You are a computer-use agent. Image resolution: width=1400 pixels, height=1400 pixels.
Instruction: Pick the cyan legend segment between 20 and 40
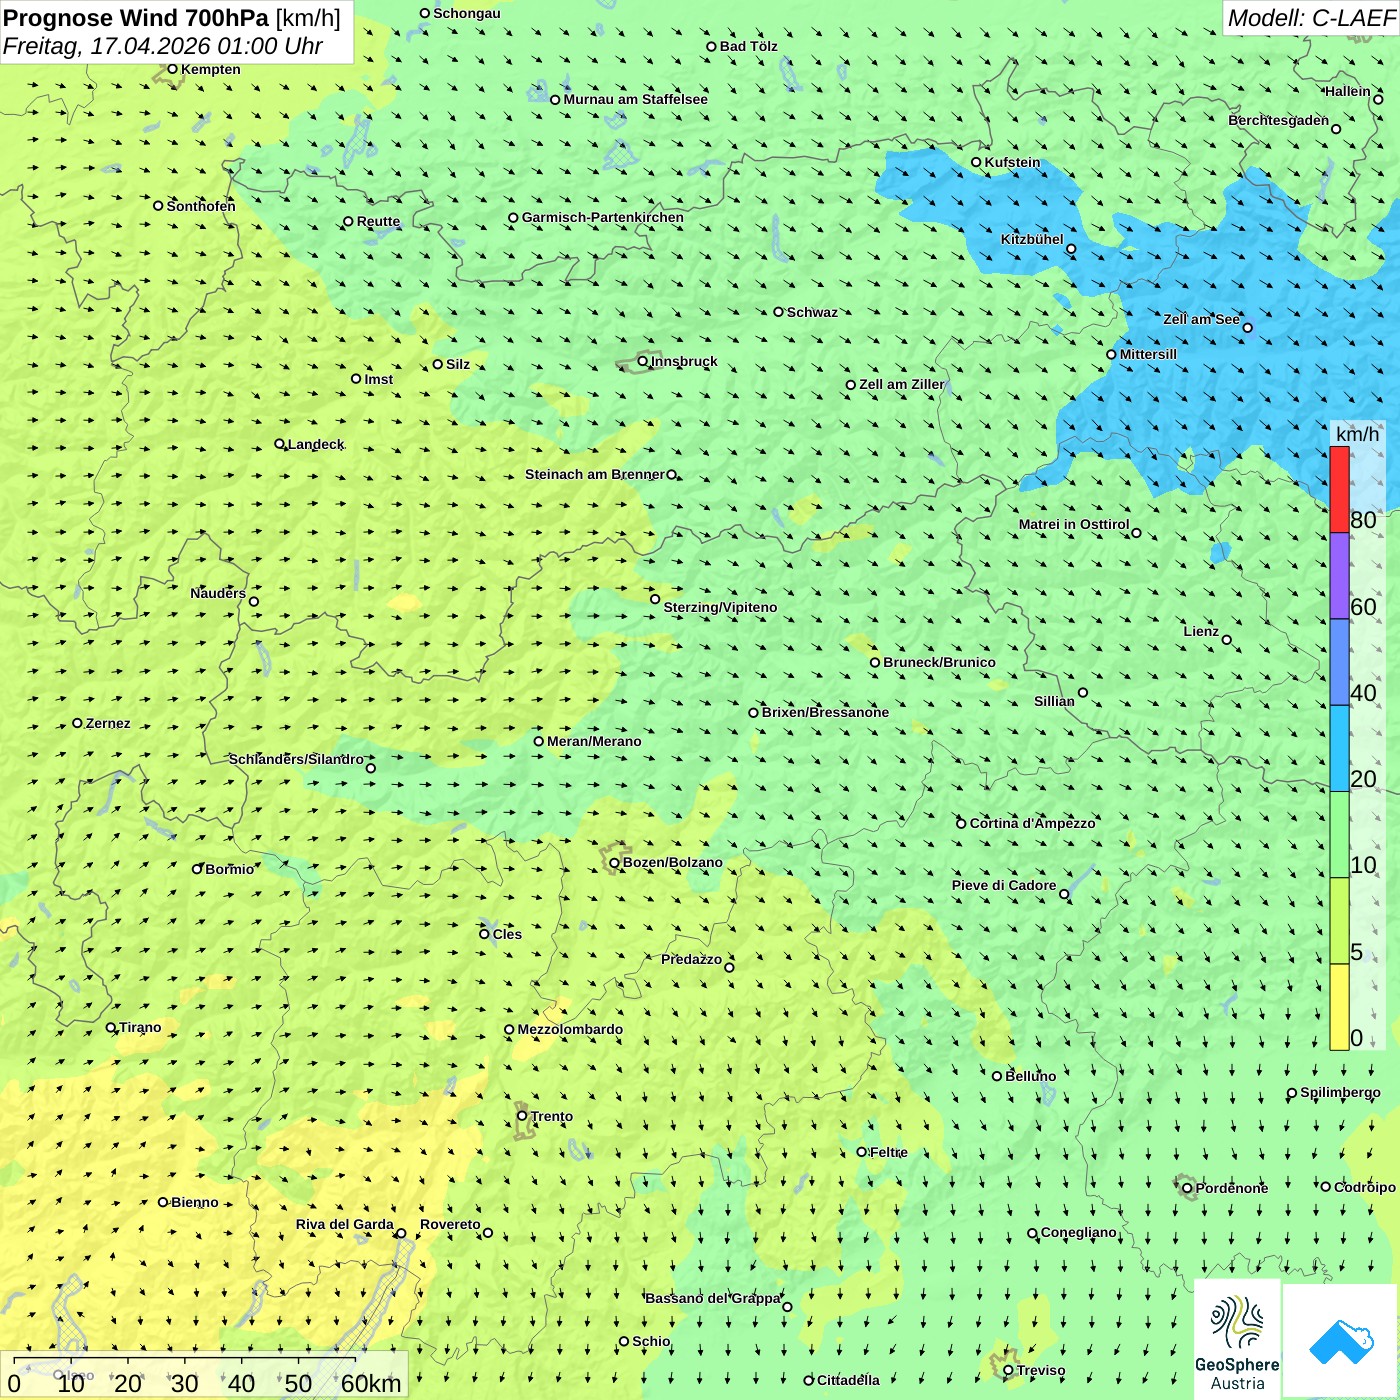click(x=1339, y=749)
